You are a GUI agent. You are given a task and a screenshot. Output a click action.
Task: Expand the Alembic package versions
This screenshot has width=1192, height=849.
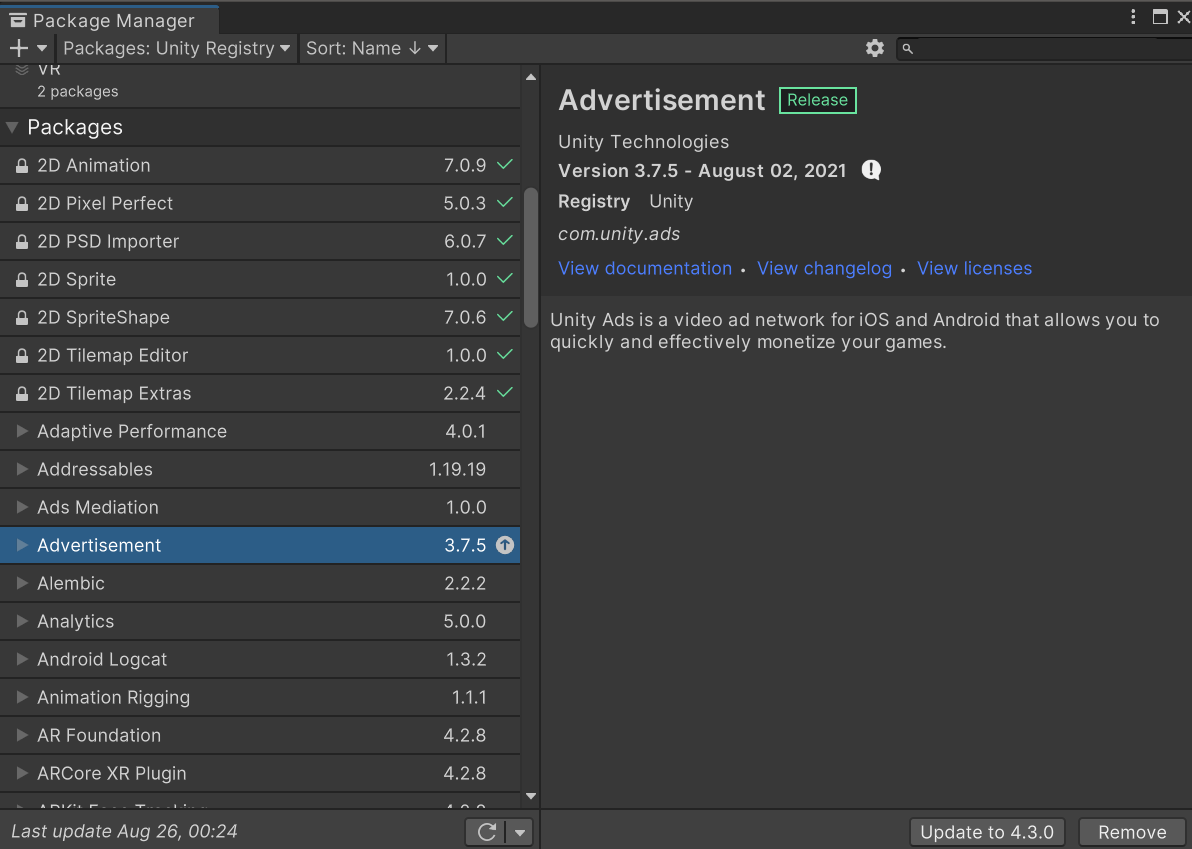pos(22,583)
